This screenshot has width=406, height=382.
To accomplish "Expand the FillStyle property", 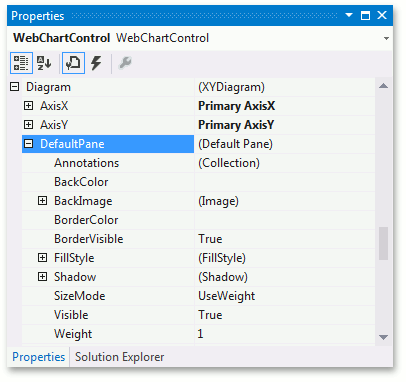I will coord(42,258).
